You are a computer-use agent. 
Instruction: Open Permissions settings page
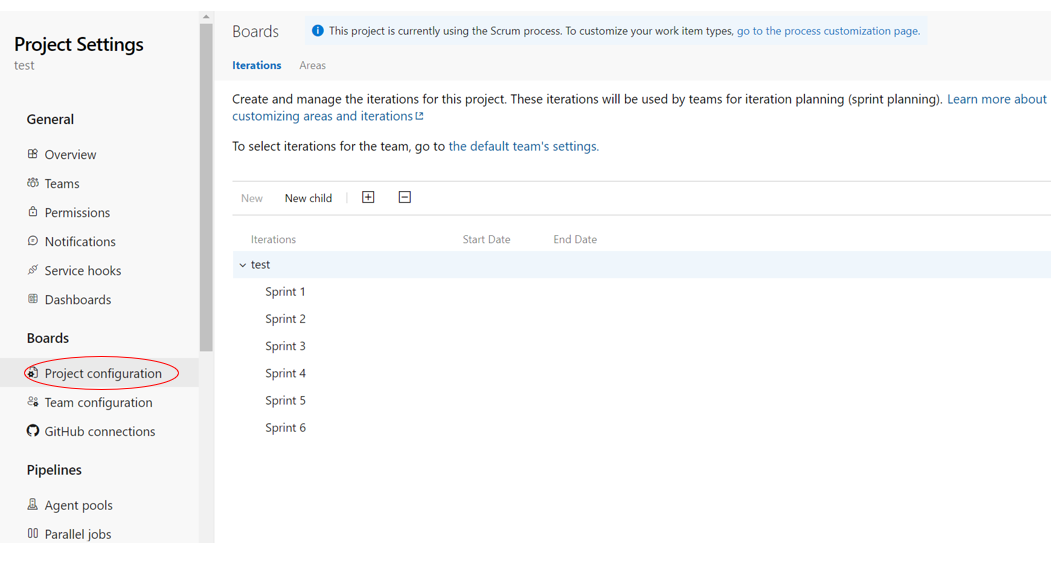[77, 212]
